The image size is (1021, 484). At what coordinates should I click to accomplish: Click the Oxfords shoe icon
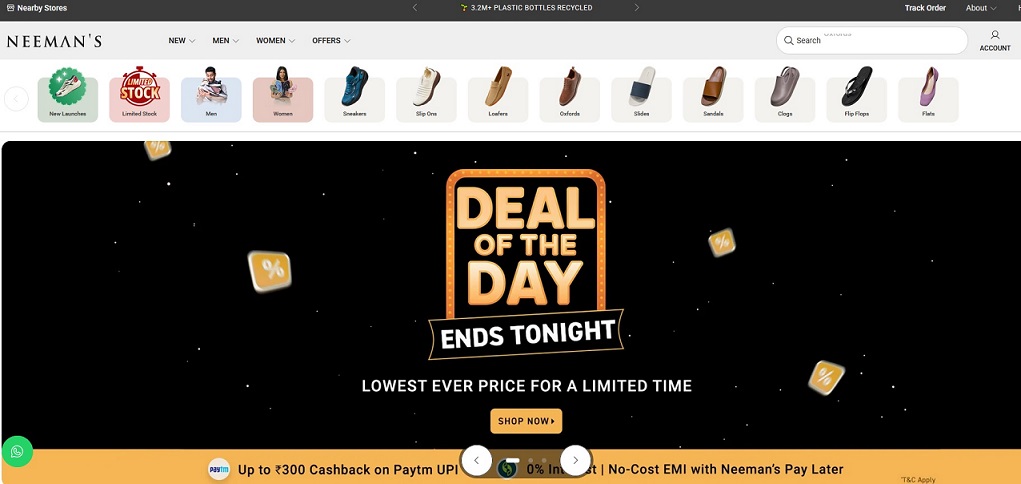[570, 94]
